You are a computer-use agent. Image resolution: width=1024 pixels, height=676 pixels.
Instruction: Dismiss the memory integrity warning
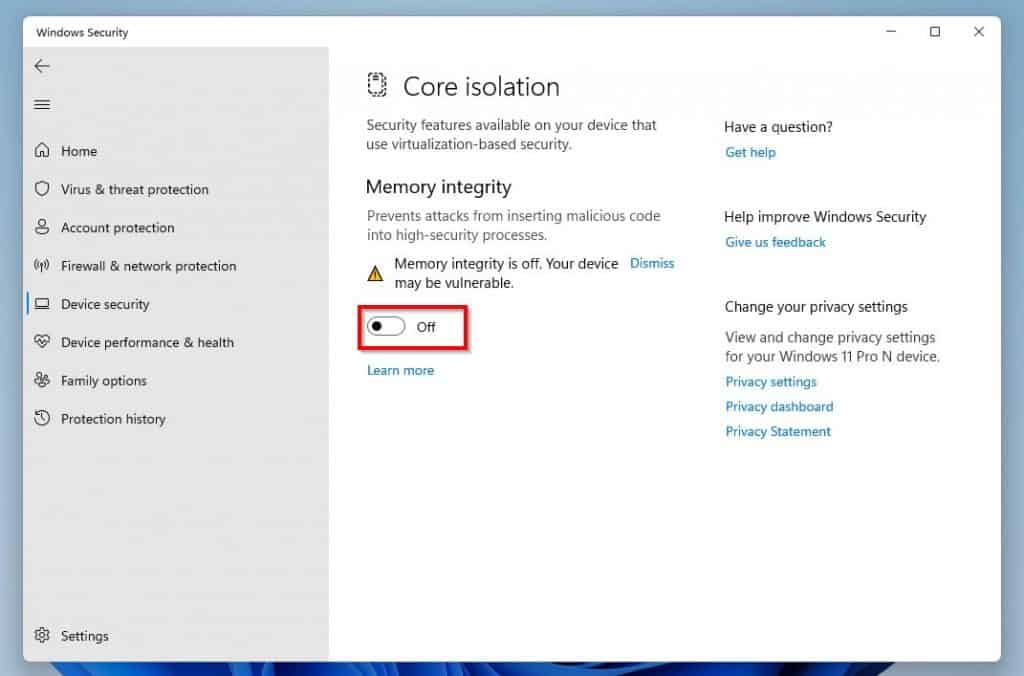point(652,263)
